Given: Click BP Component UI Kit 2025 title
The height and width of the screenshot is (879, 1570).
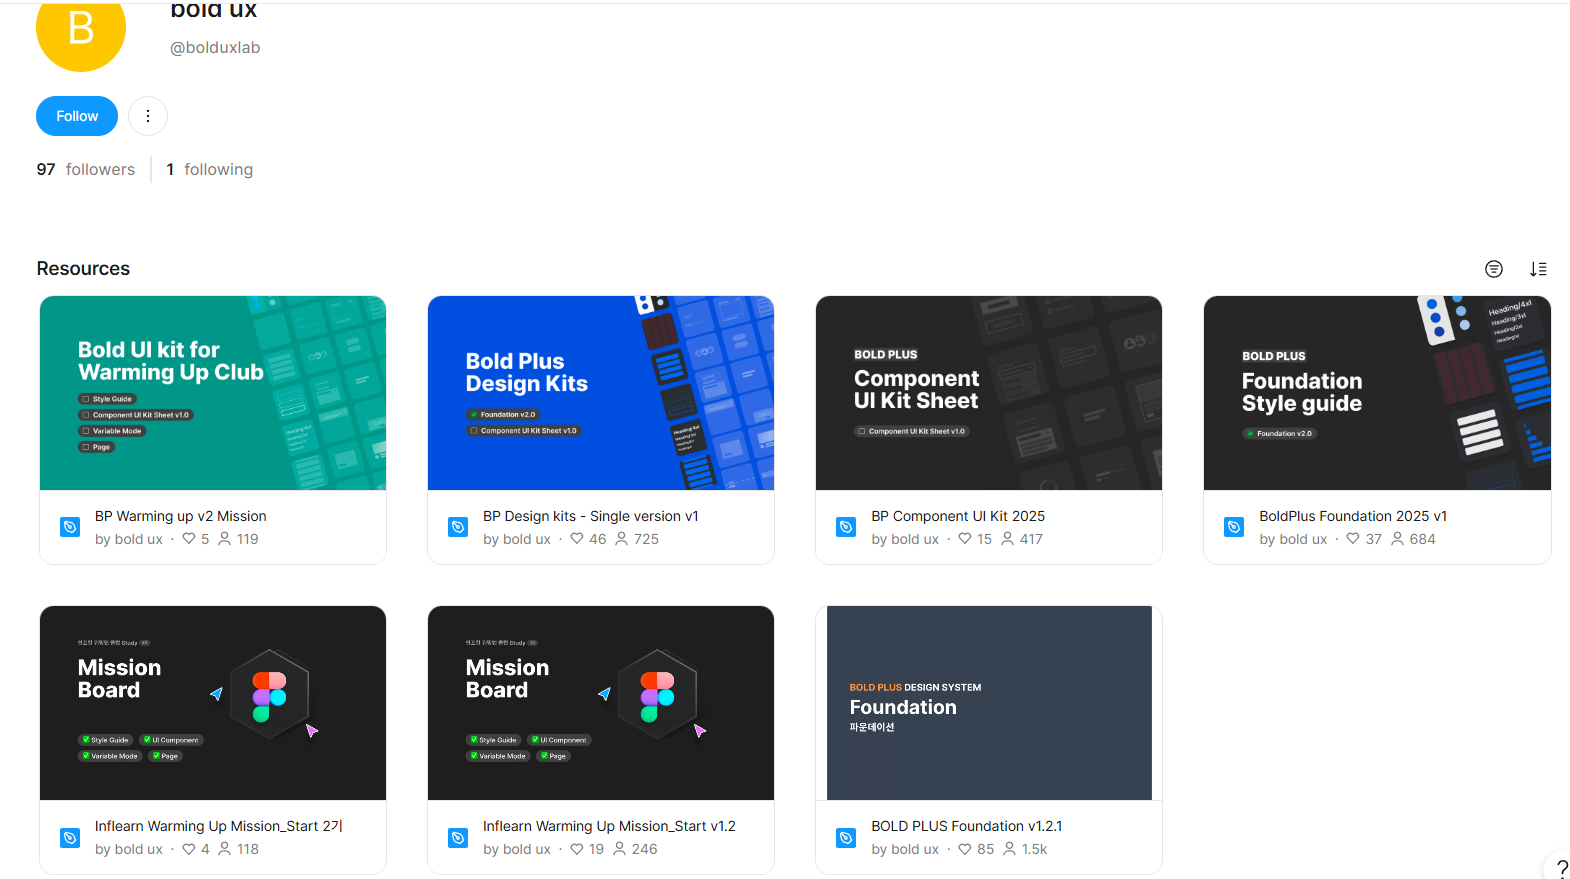Looking at the screenshot, I should point(958,516).
